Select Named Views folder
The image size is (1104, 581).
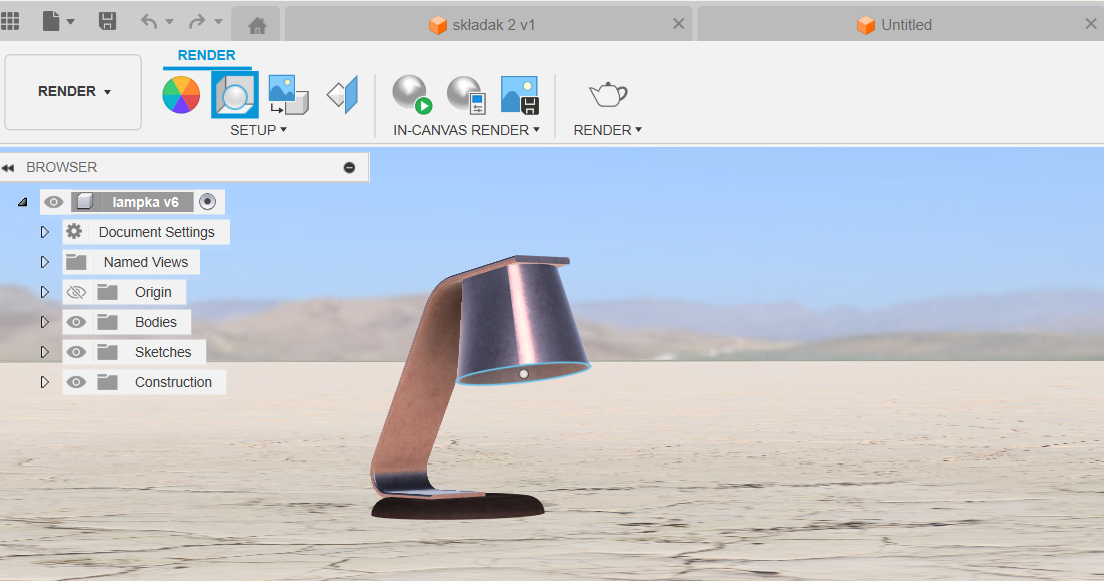[146, 262]
